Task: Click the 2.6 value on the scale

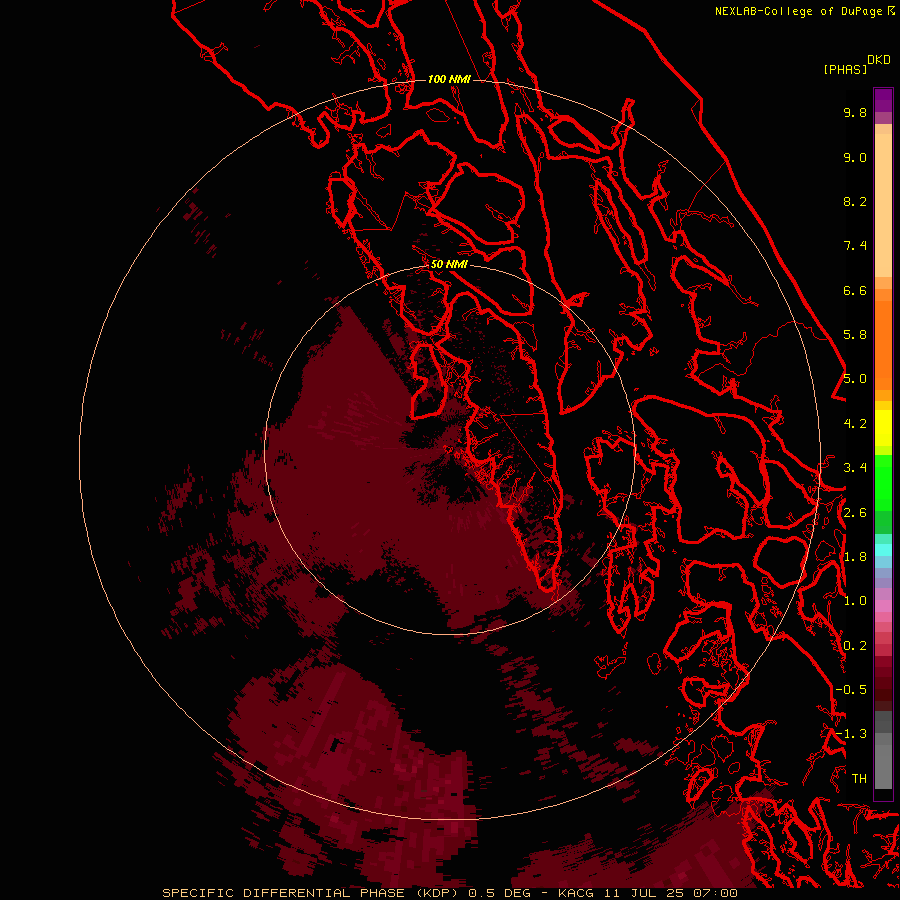Action: [x=855, y=513]
